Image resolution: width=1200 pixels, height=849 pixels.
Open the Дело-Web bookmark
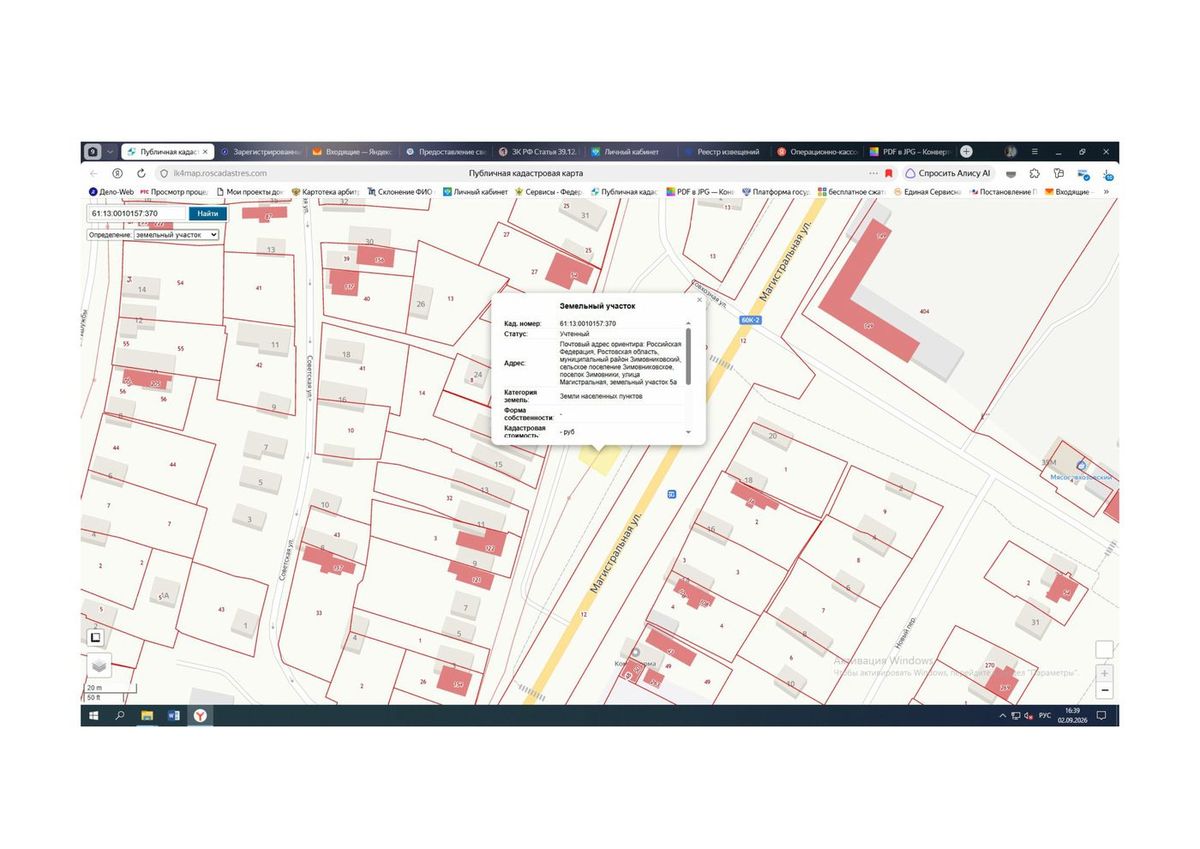coord(111,191)
